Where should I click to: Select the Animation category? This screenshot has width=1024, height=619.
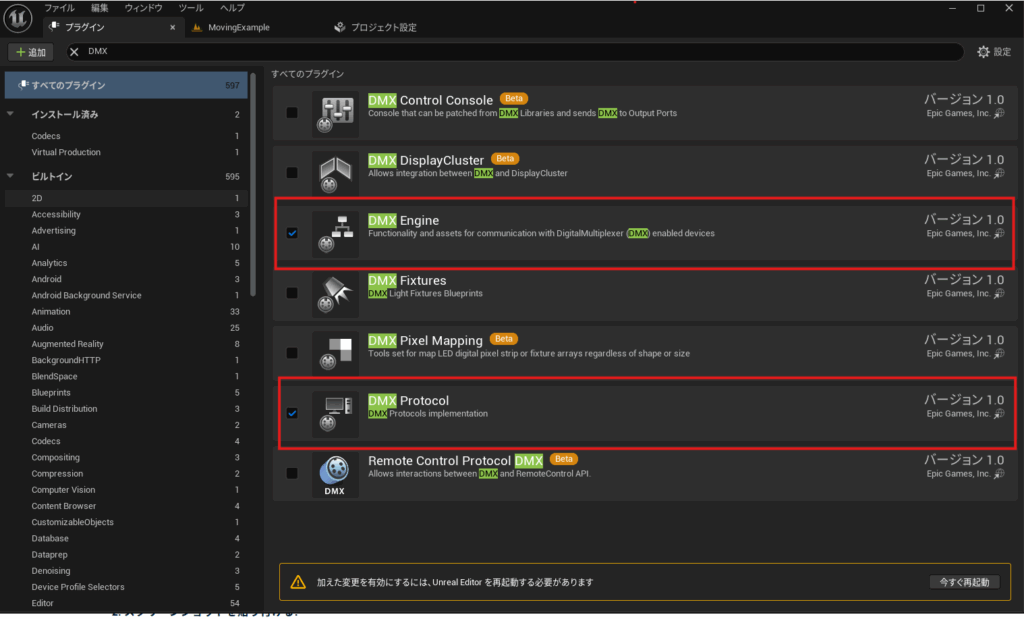coord(126,311)
